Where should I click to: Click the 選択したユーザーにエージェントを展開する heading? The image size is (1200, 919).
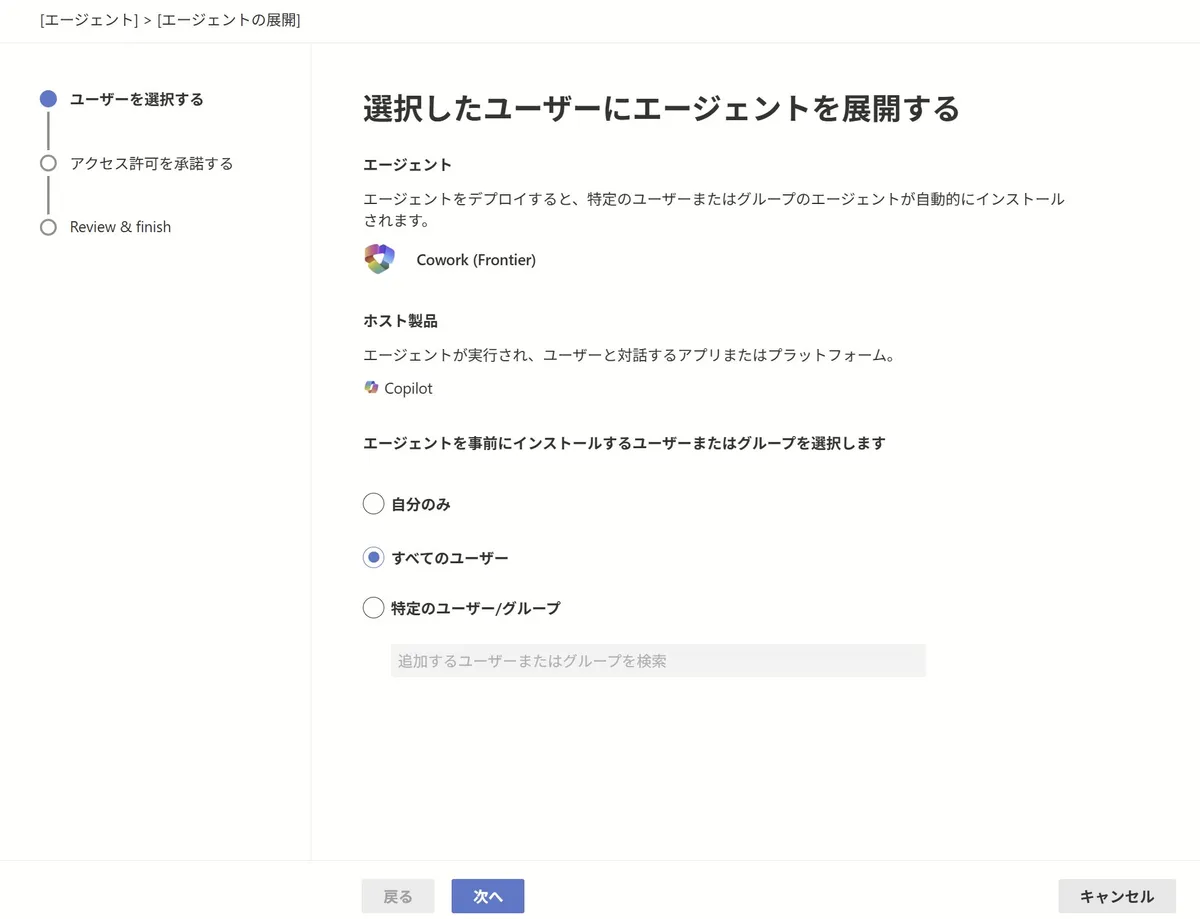click(661, 108)
